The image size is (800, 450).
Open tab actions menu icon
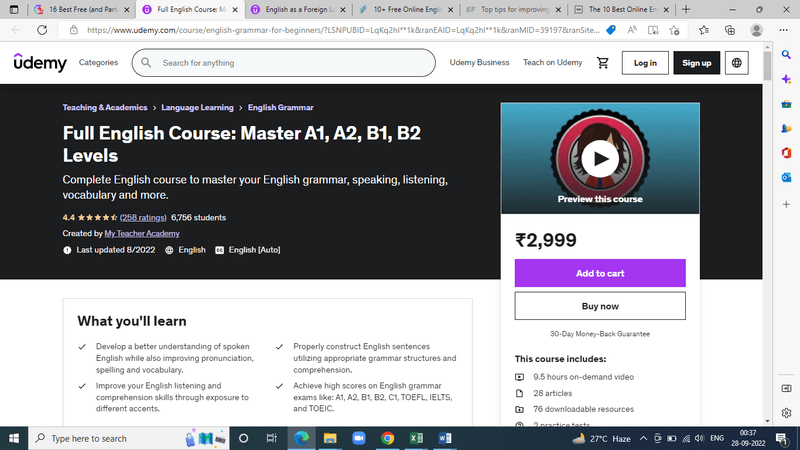(14, 9)
